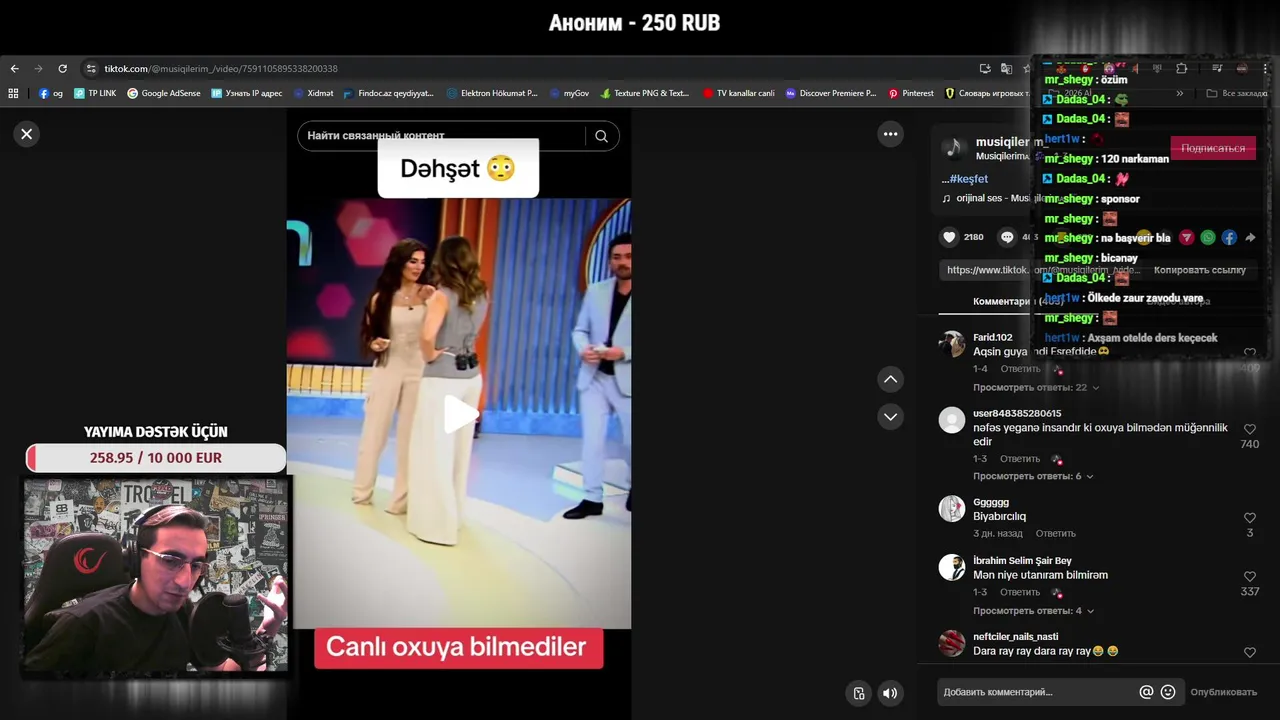Click browser back arrow
This screenshot has height=720, width=1280.
click(14, 69)
